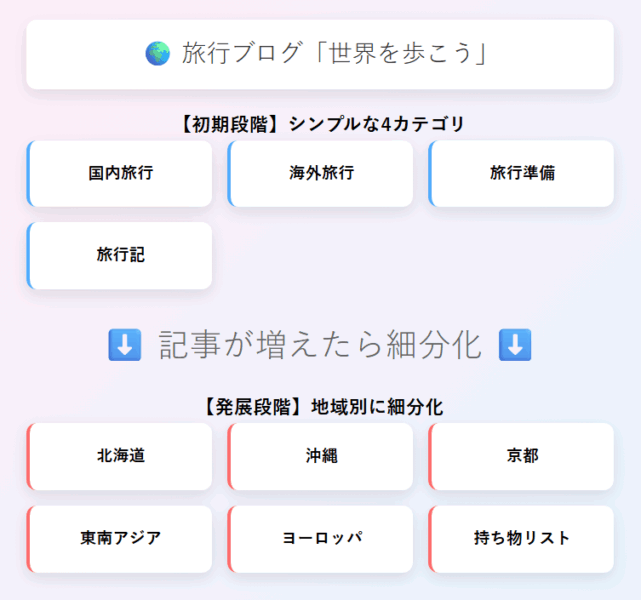Click the left down-arrow icon
641x600 pixels.
pos(124,345)
